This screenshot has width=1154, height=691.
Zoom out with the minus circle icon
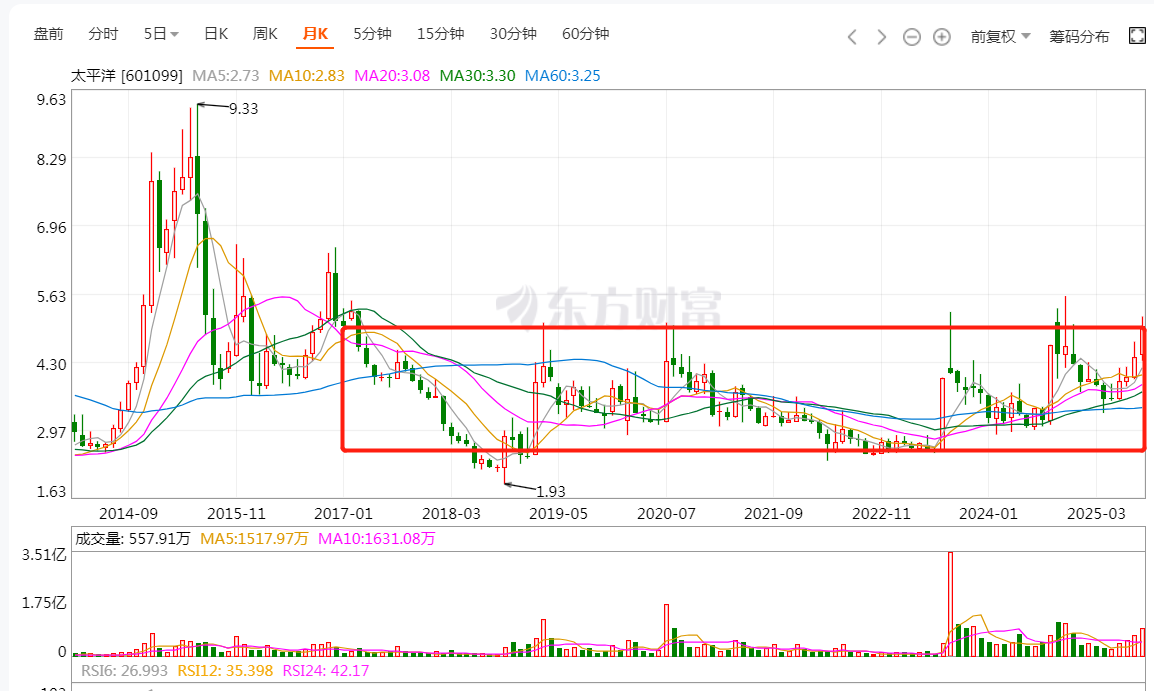tap(911, 37)
